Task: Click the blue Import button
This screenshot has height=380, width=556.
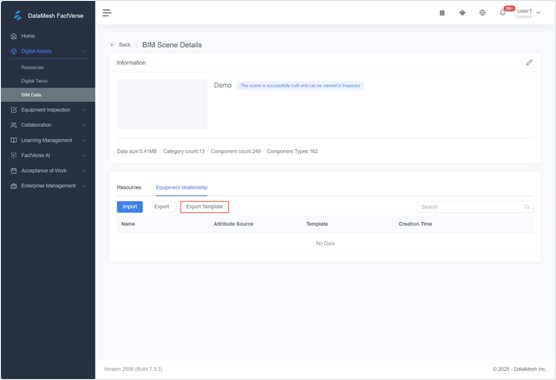Action: (130, 207)
